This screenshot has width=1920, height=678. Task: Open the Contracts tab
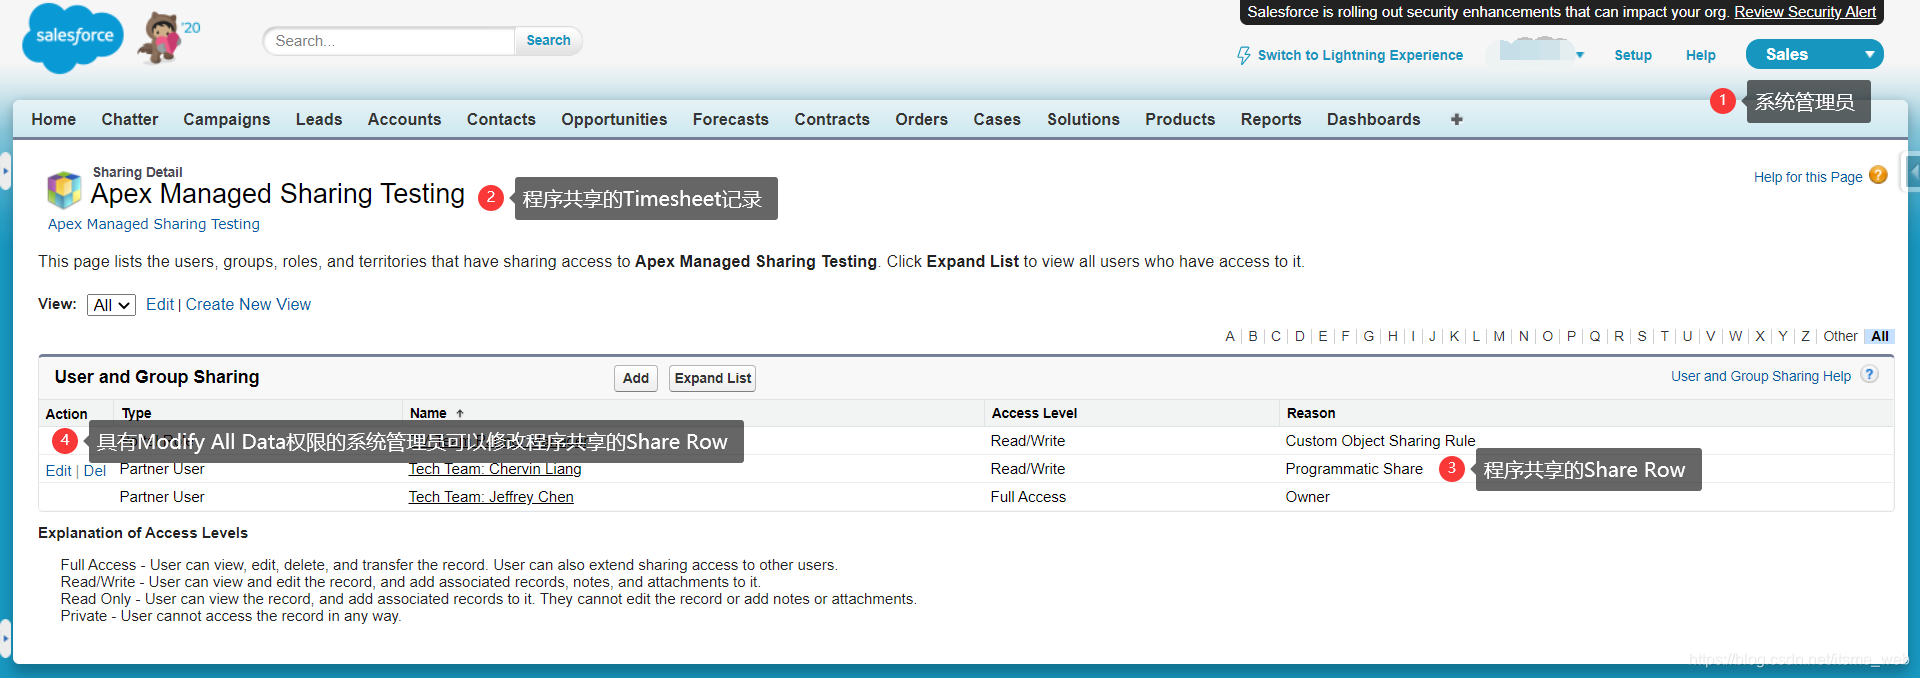tap(832, 119)
